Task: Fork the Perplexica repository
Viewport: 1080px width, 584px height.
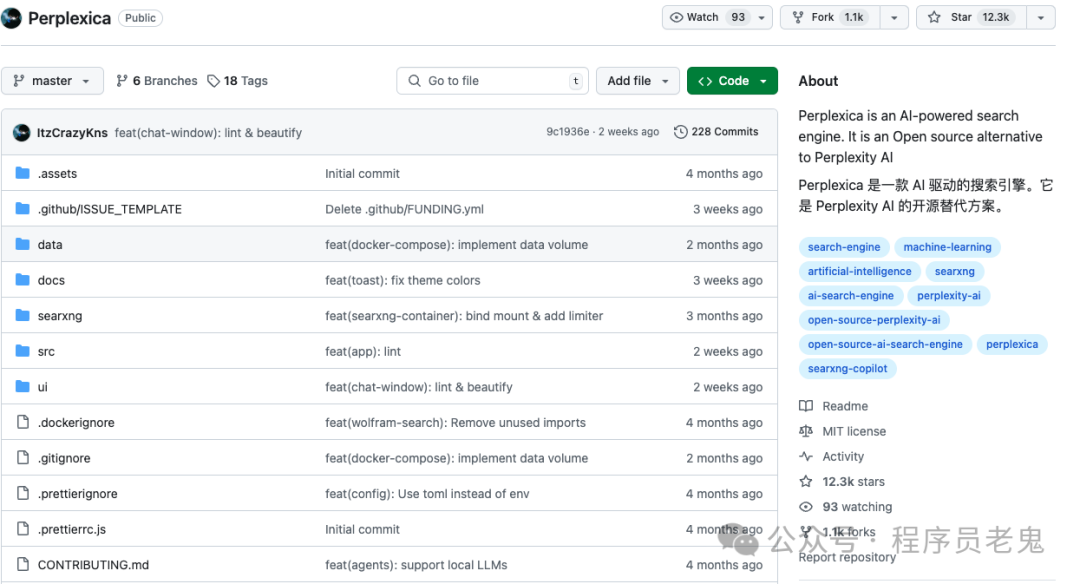Action: point(830,18)
